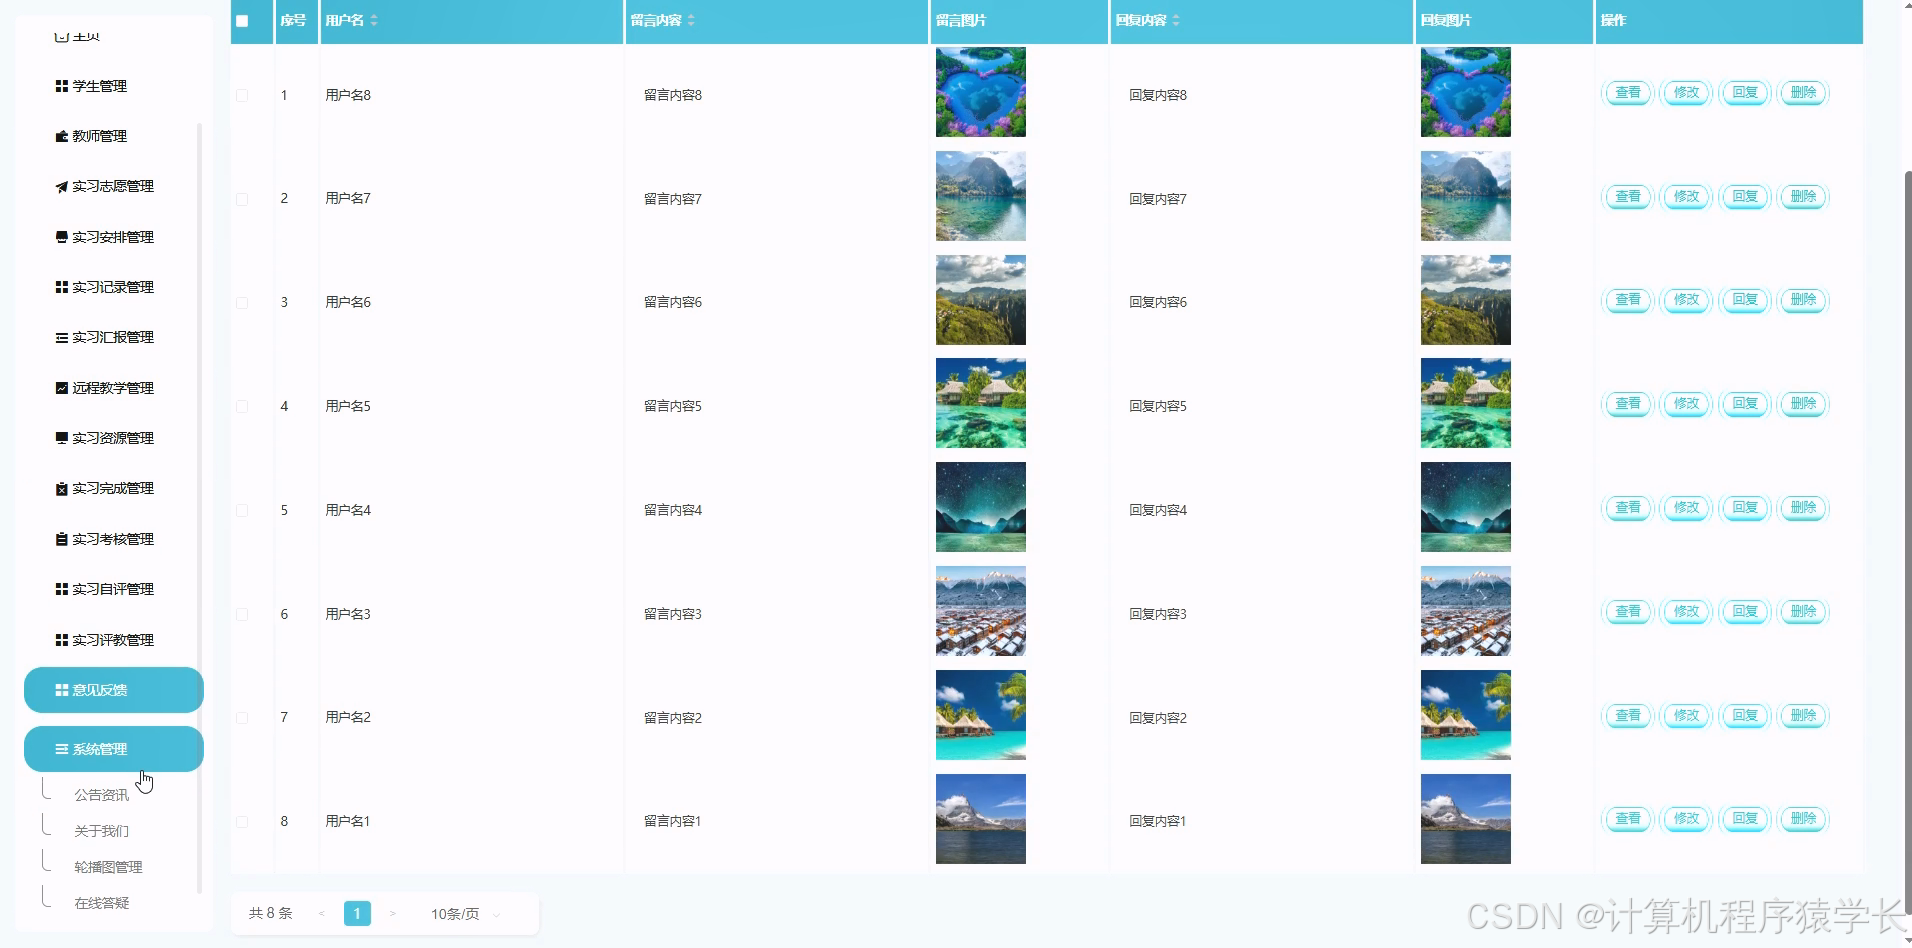
Task: Open the 10条/页 page size dropdown
Action: pyautogui.click(x=465, y=914)
